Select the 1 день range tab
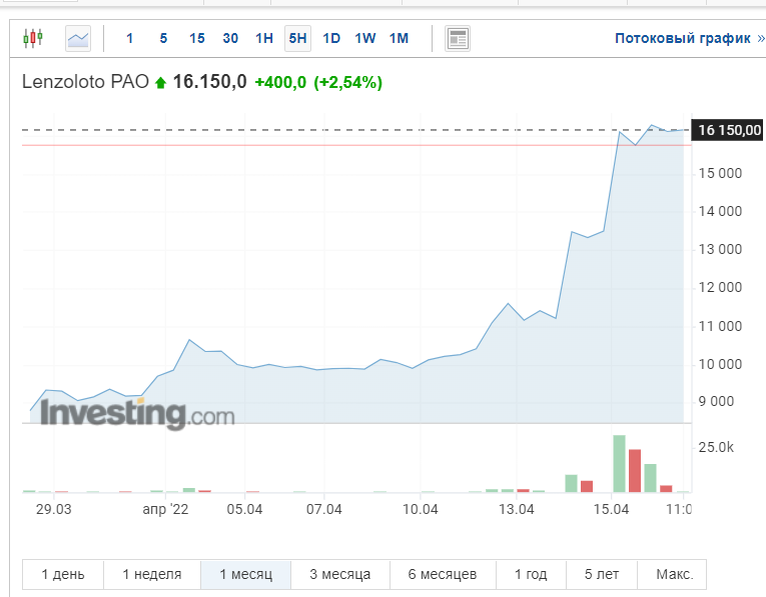 point(63,575)
